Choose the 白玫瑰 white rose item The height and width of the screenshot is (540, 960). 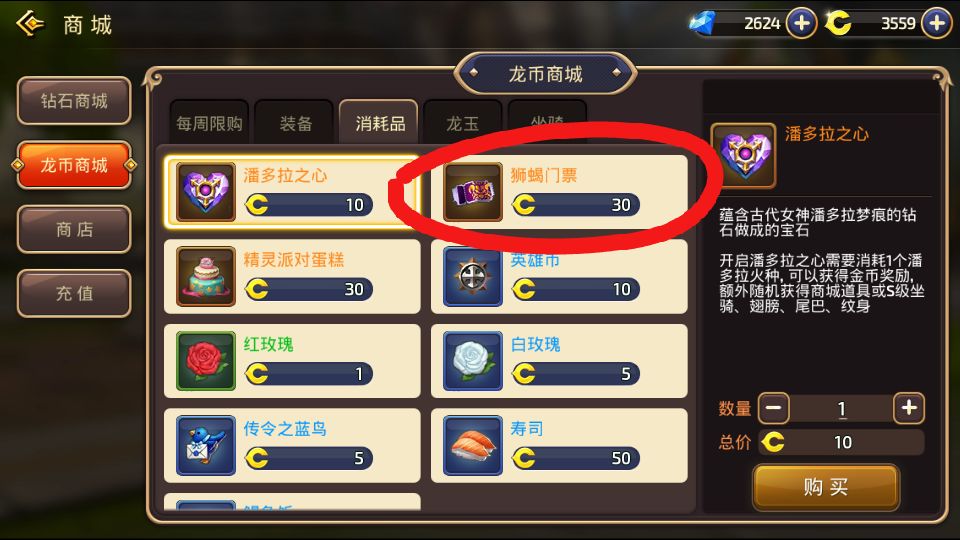point(559,361)
